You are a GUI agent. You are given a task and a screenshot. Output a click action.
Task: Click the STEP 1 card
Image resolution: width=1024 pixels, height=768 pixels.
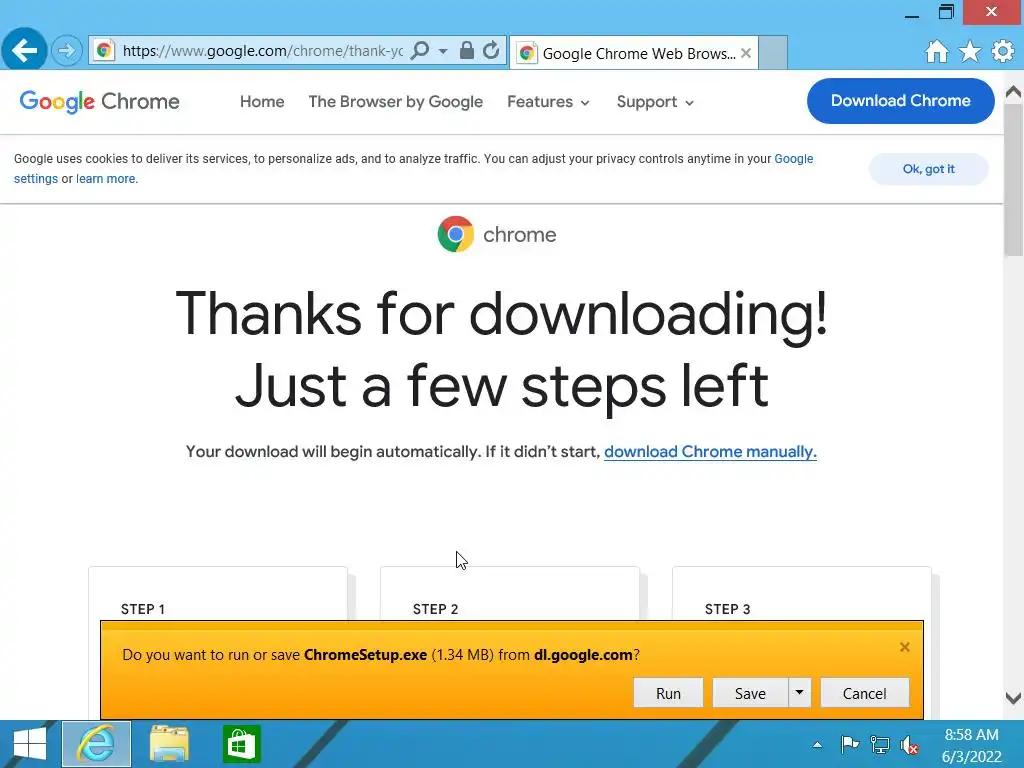[217, 594]
